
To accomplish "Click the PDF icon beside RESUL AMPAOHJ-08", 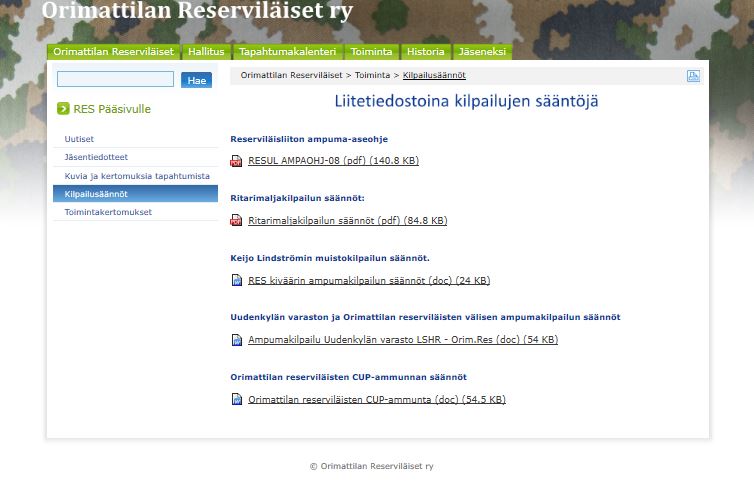I will click(236, 161).
